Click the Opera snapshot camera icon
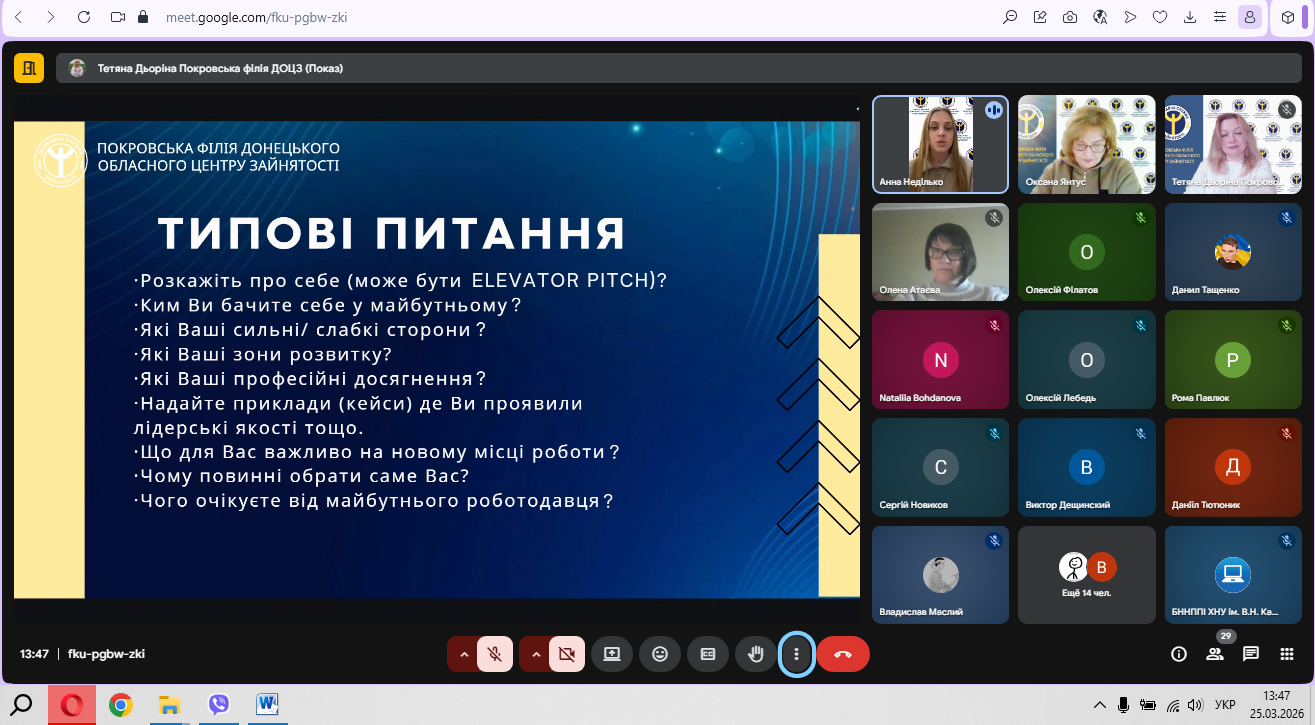 coord(1070,17)
